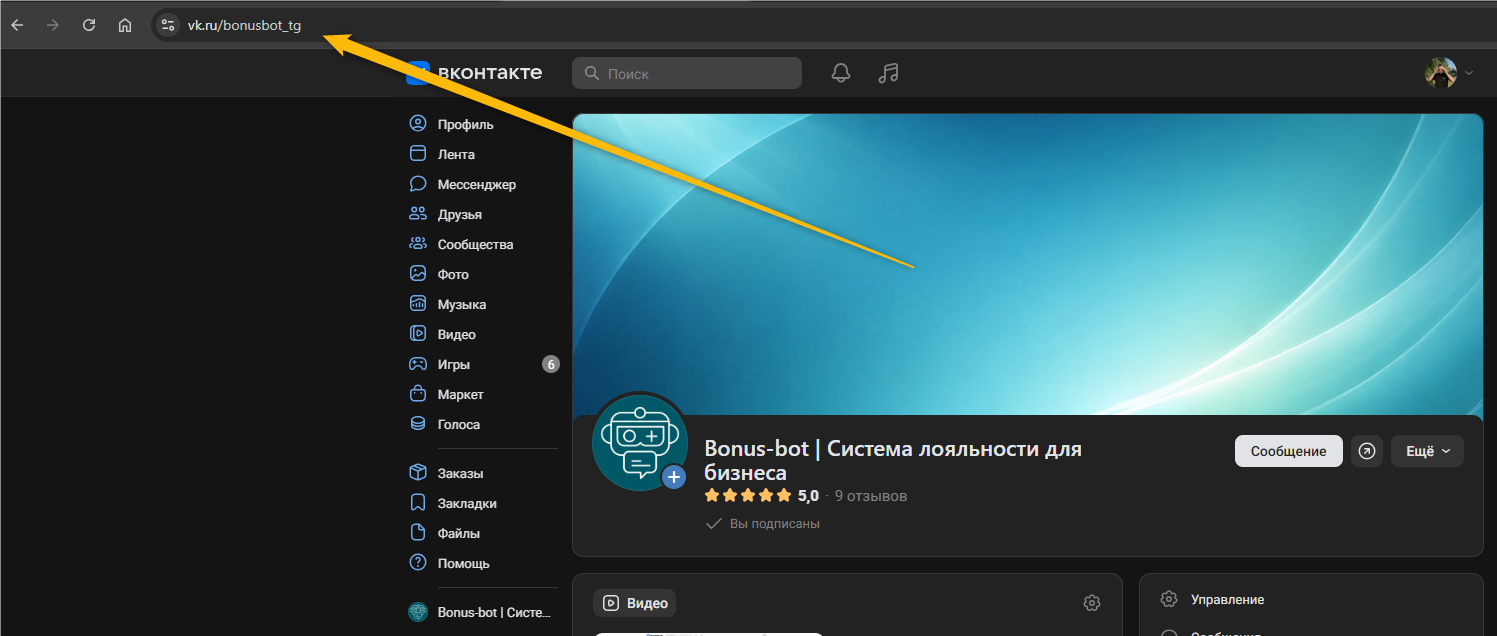Open the browser home page icon

(x=125, y=25)
